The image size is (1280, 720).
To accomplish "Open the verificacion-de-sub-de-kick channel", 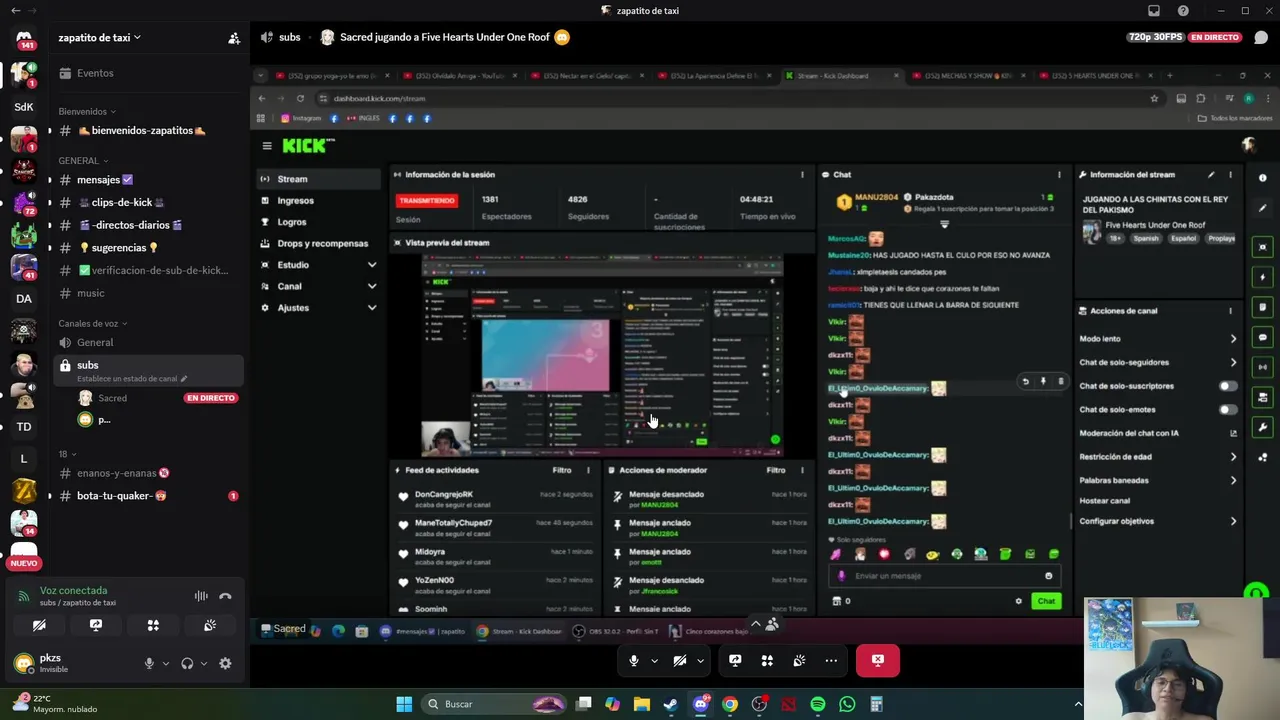I will [148, 270].
